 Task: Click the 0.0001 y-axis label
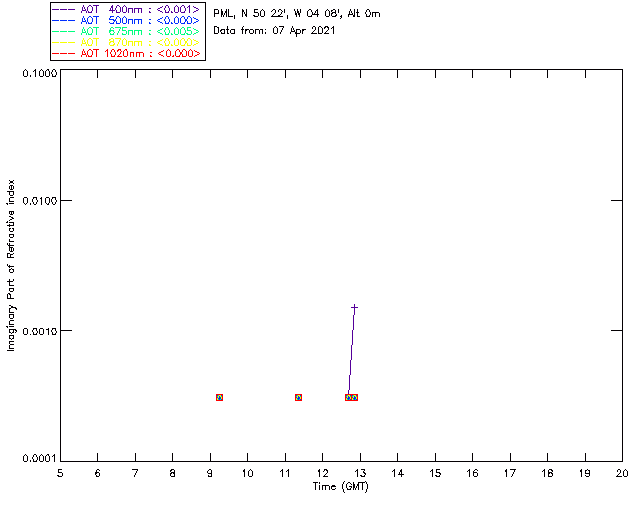coord(39,459)
